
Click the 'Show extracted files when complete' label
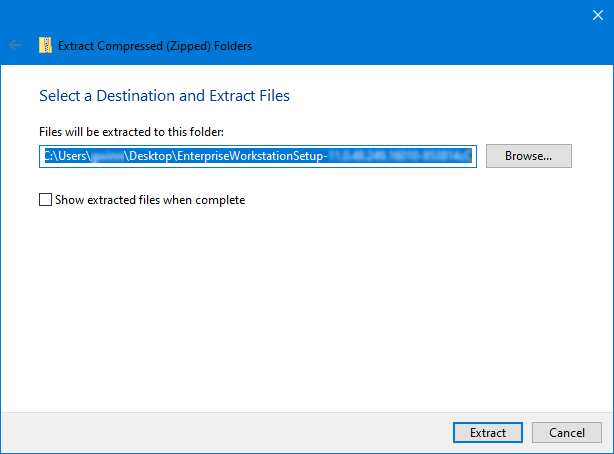[x=150, y=200]
